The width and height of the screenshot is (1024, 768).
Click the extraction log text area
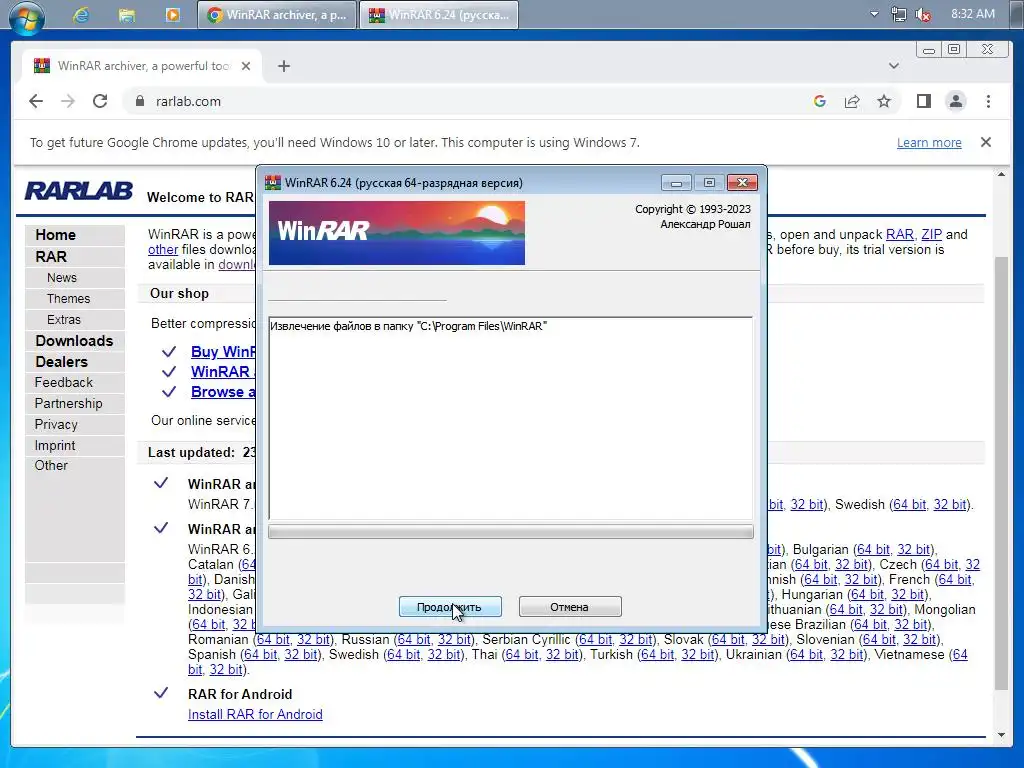[511, 418]
